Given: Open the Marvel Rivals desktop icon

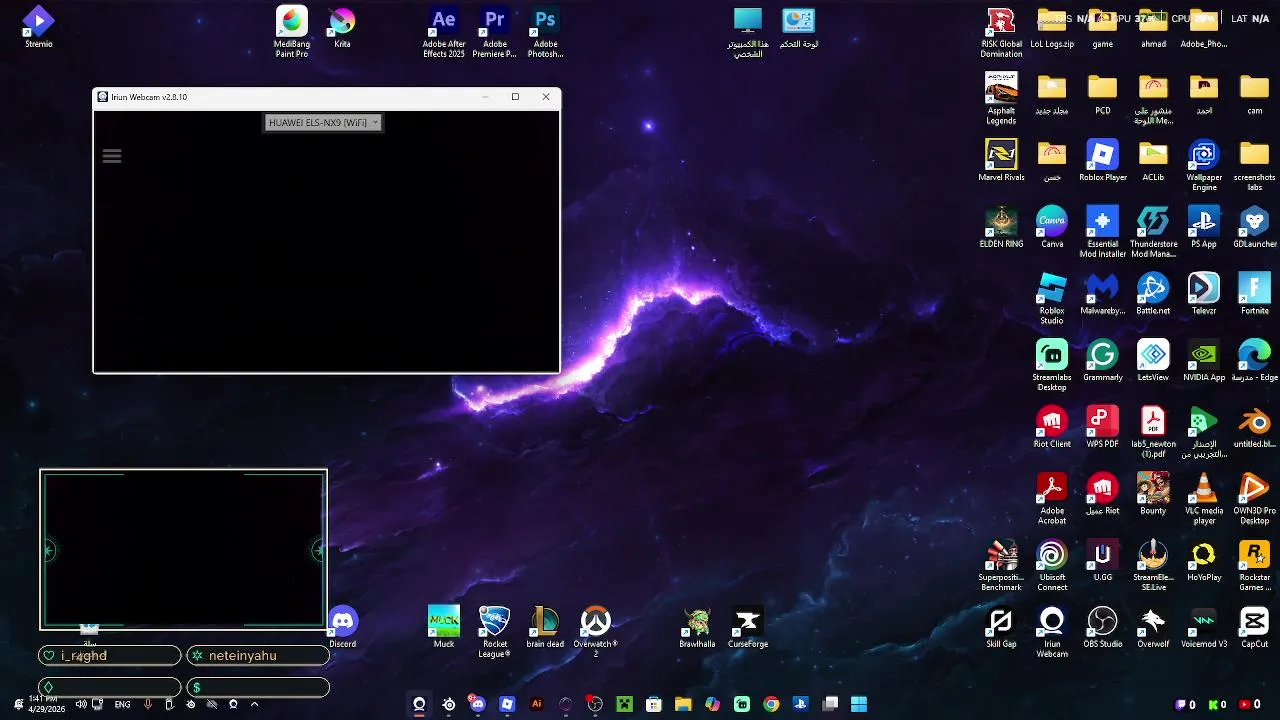Looking at the screenshot, I should (1001, 160).
